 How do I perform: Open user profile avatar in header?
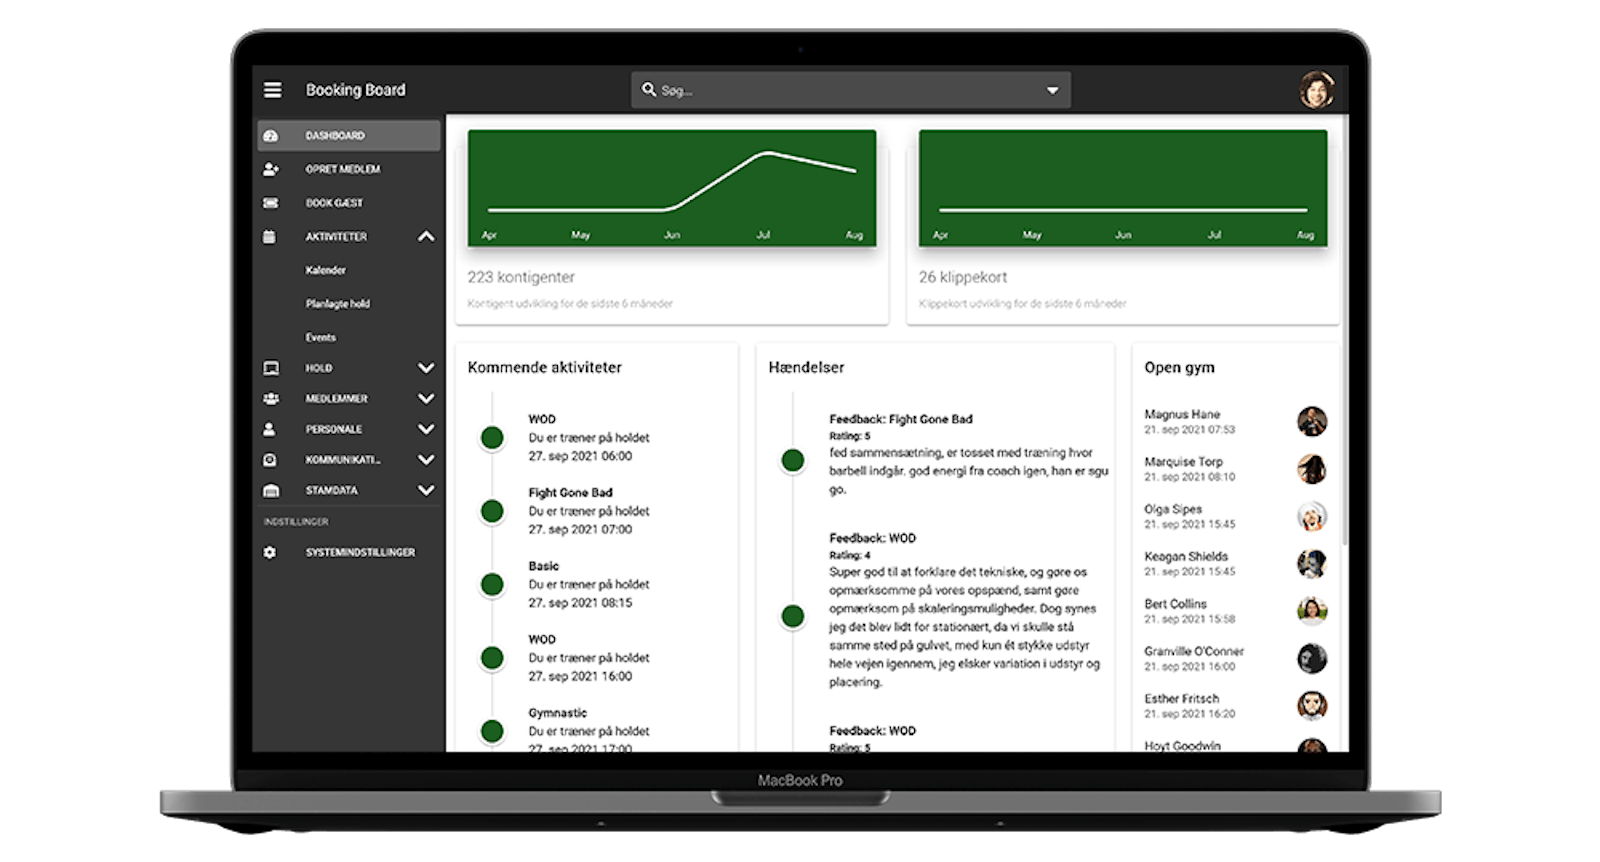pos(1316,90)
